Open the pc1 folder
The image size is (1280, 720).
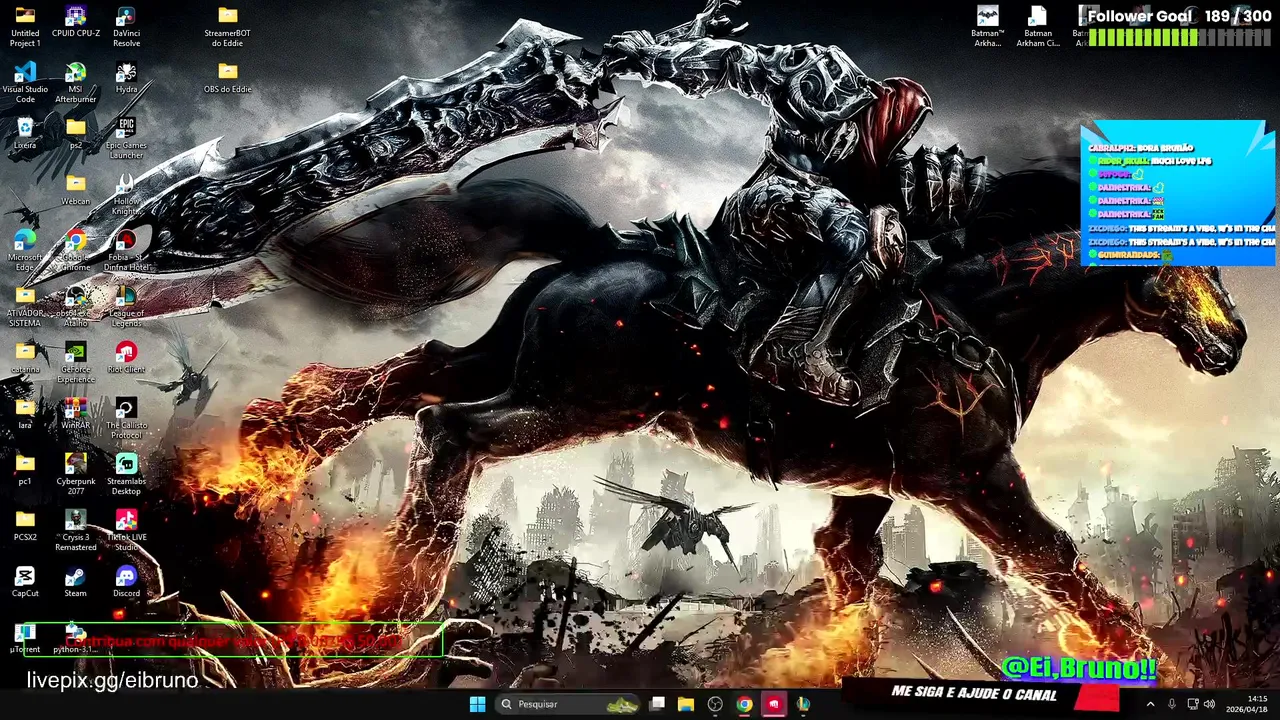pos(25,470)
